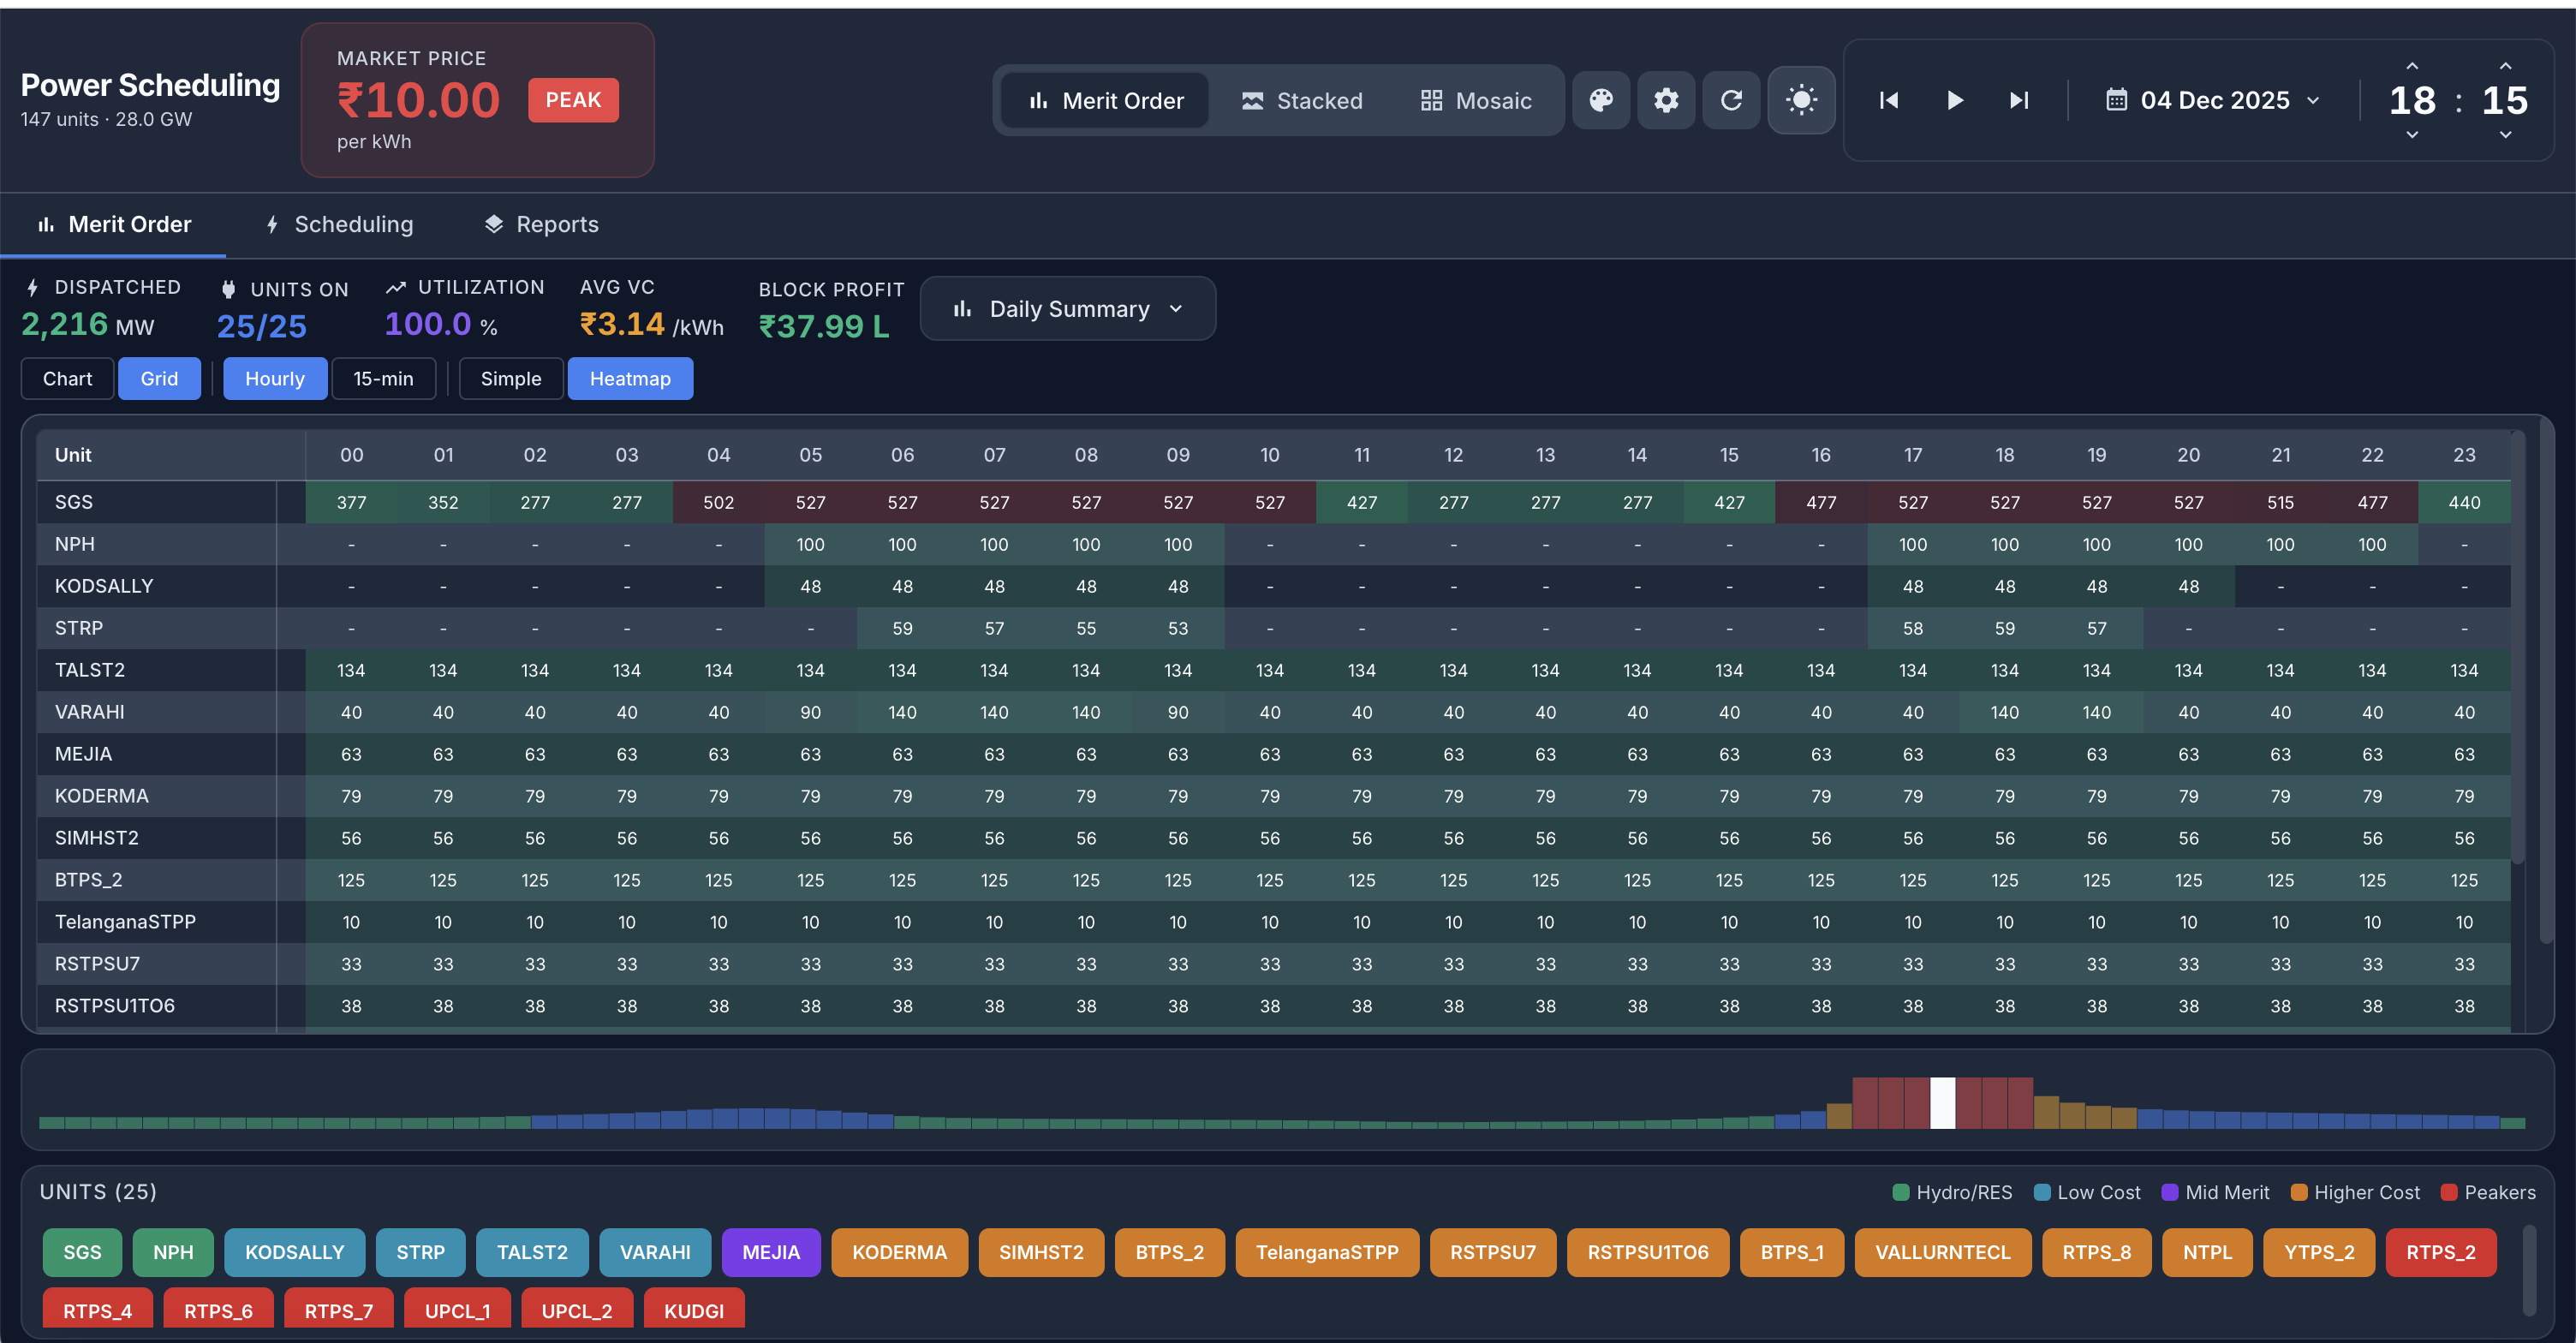Switch to the Mosaic view
This screenshot has height=1343, width=2576.
coord(1476,101)
